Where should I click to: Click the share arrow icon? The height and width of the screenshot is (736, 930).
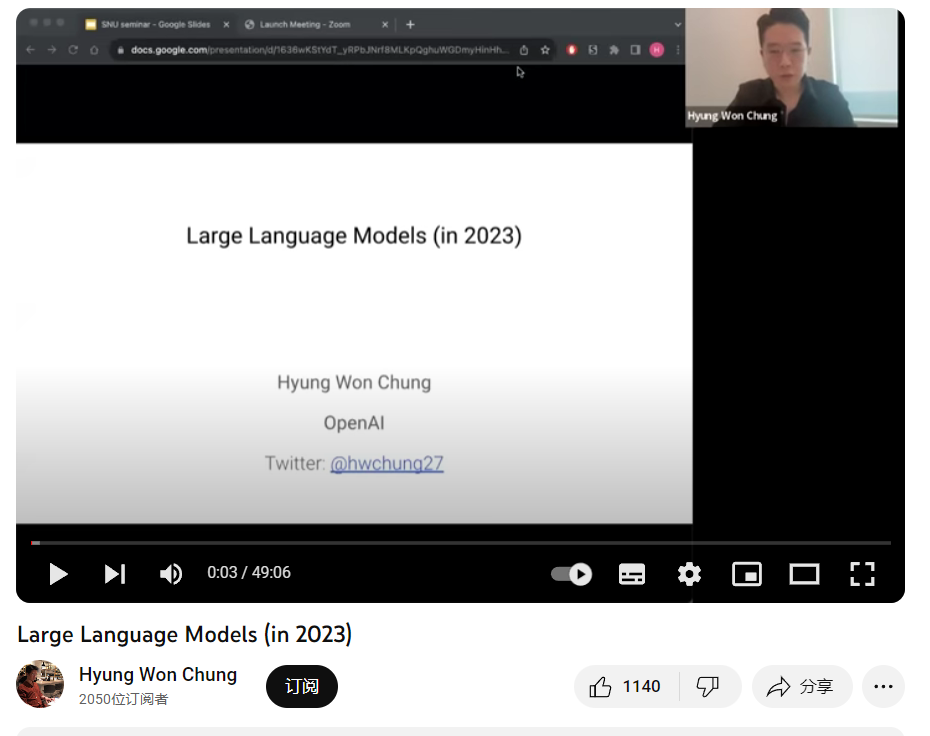[x=777, y=686]
